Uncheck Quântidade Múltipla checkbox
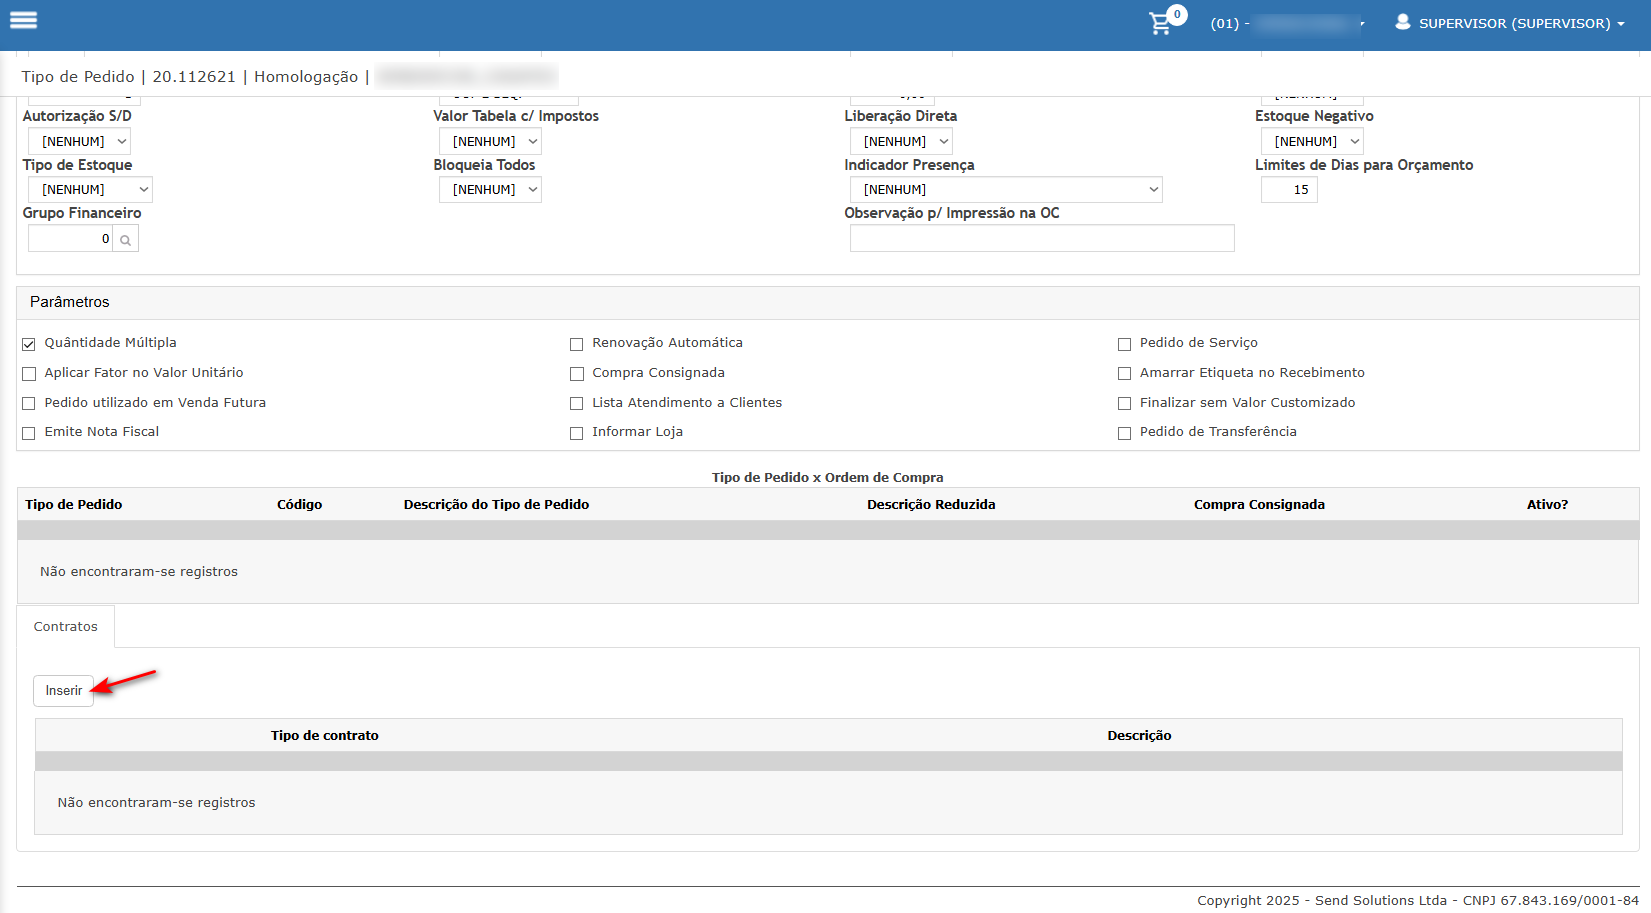The image size is (1651, 913). click(x=29, y=344)
